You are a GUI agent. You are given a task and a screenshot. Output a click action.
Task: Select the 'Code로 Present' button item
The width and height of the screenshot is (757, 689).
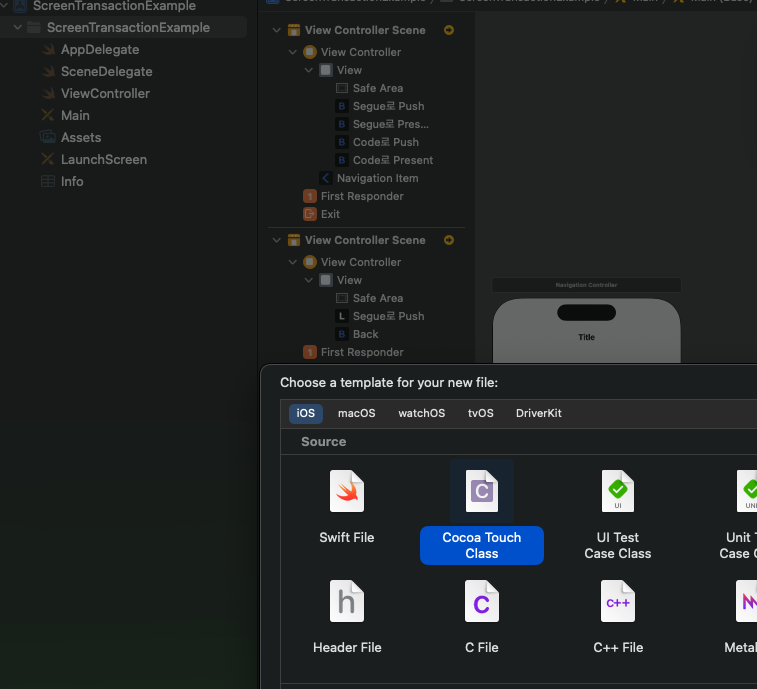(393, 160)
